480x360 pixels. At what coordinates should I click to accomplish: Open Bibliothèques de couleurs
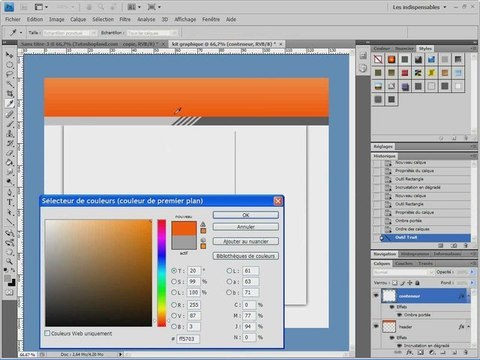point(246,256)
